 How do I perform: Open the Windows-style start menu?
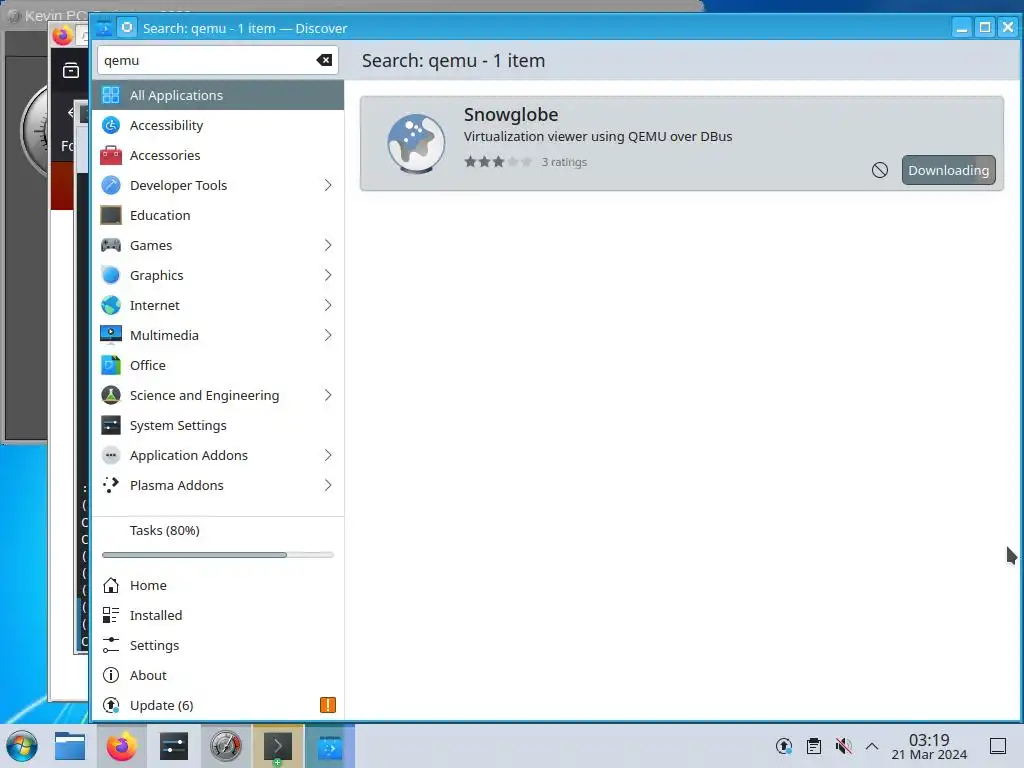click(x=22, y=746)
